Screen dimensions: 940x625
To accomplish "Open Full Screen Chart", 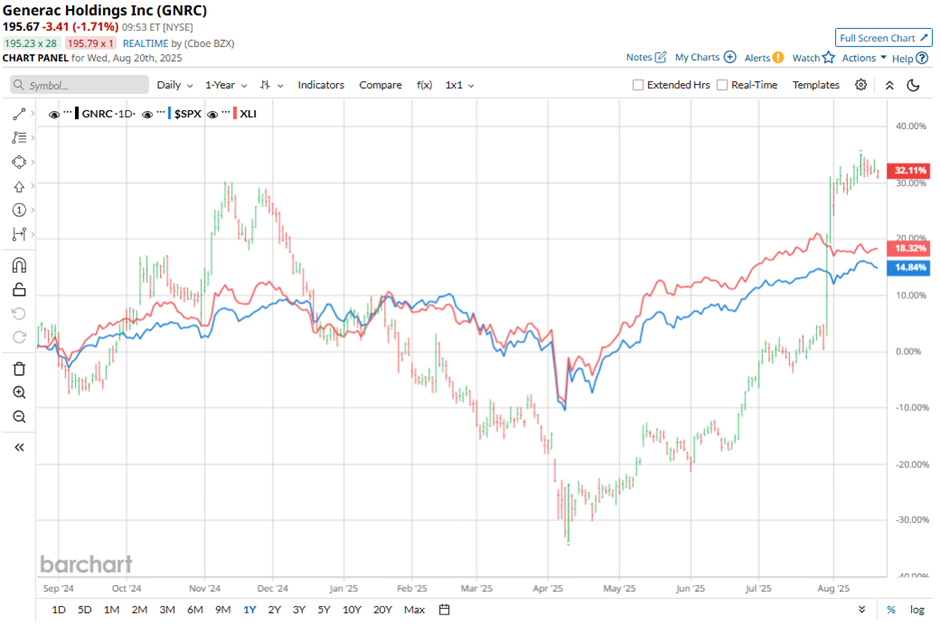I will (884, 38).
